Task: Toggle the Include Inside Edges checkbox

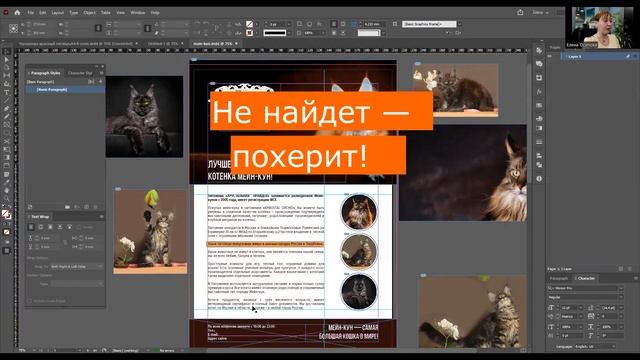Action: (29, 301)
